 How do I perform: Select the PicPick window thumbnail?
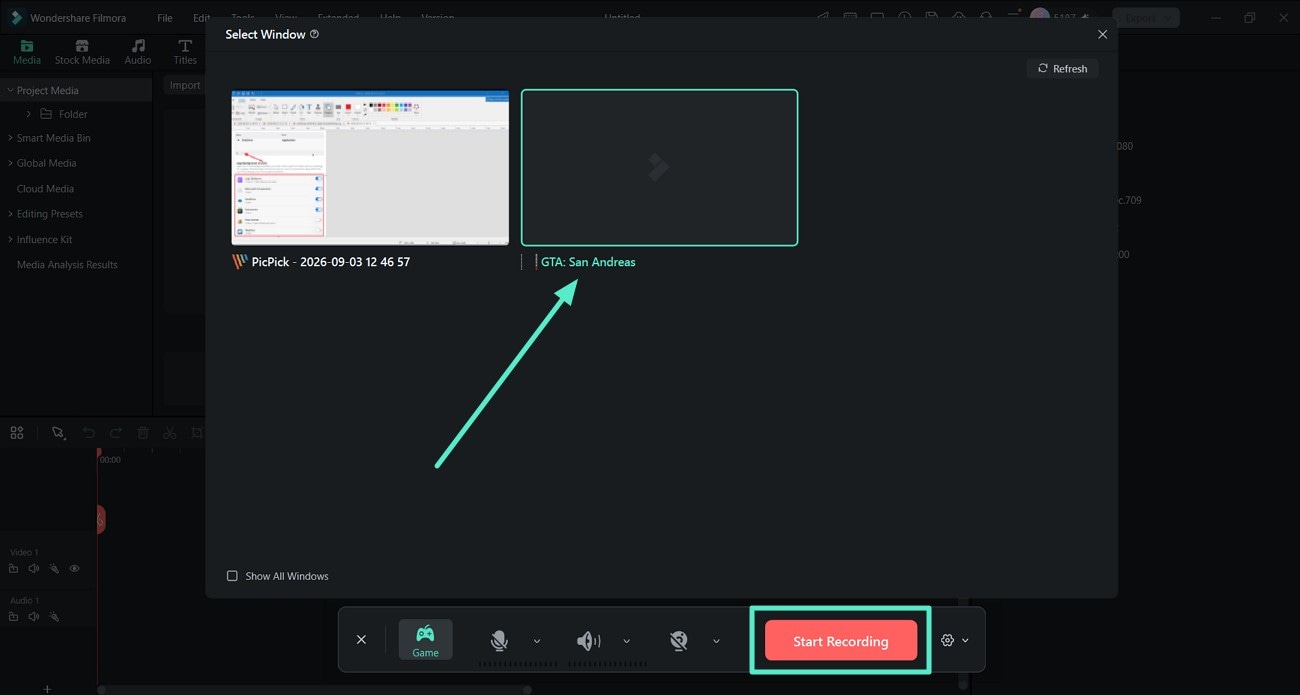370,167
